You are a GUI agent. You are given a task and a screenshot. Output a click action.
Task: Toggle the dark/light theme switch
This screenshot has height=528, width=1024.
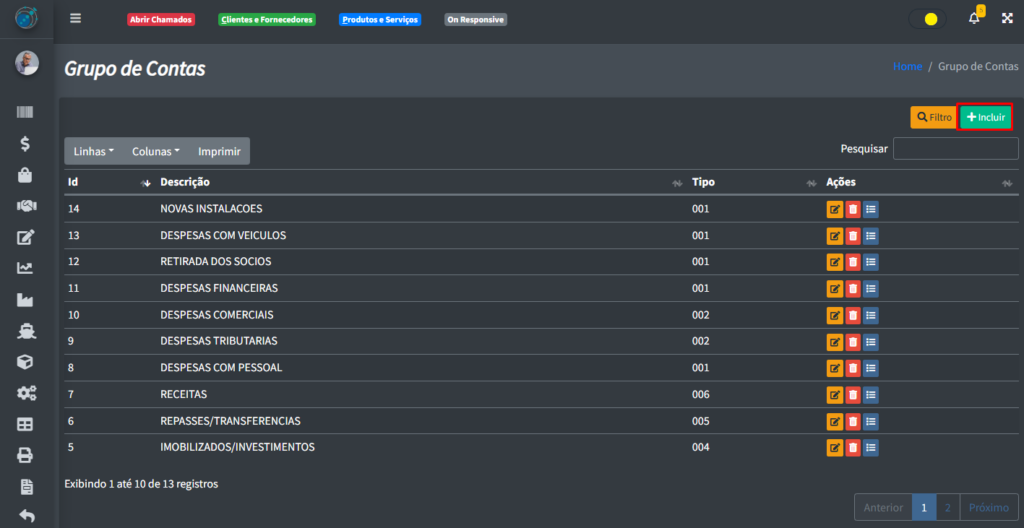927,19
